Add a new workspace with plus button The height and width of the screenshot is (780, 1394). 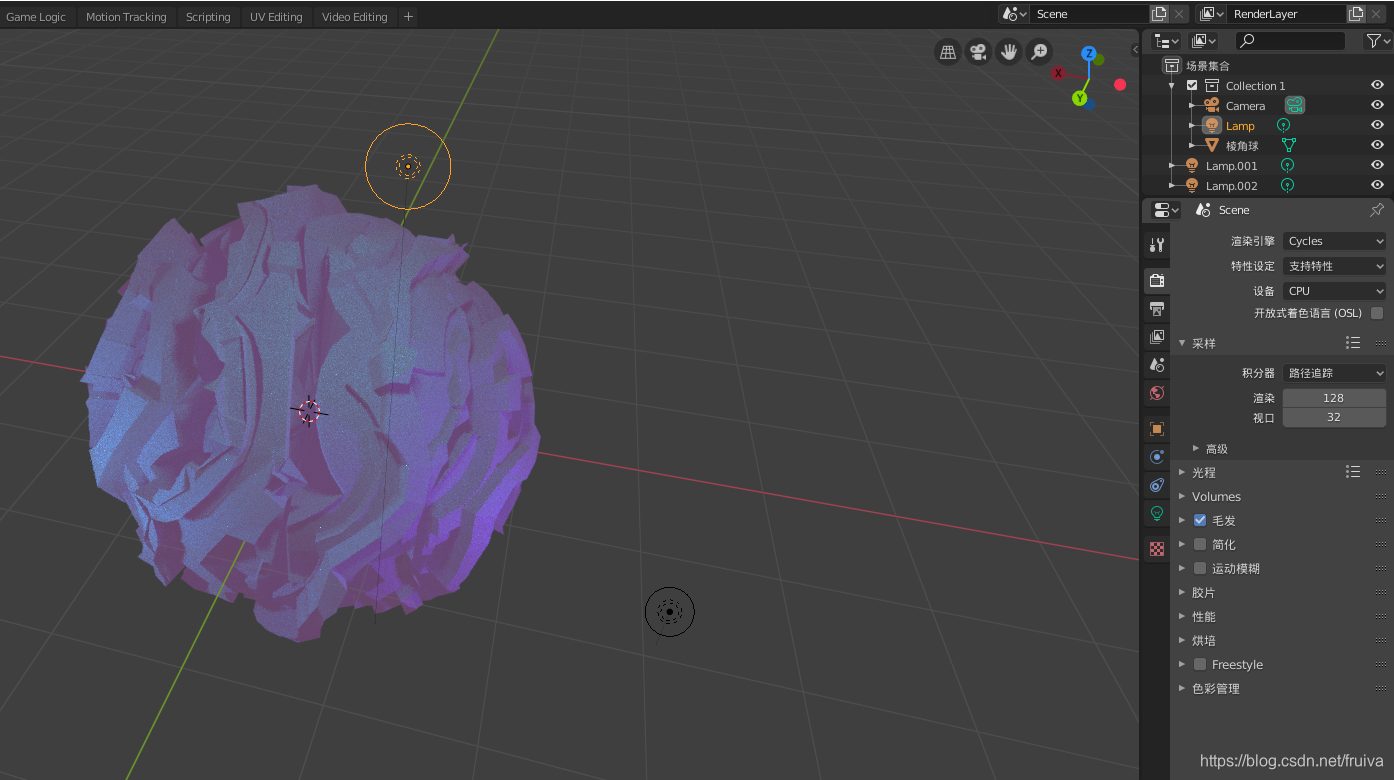click(x=408, y=17)
